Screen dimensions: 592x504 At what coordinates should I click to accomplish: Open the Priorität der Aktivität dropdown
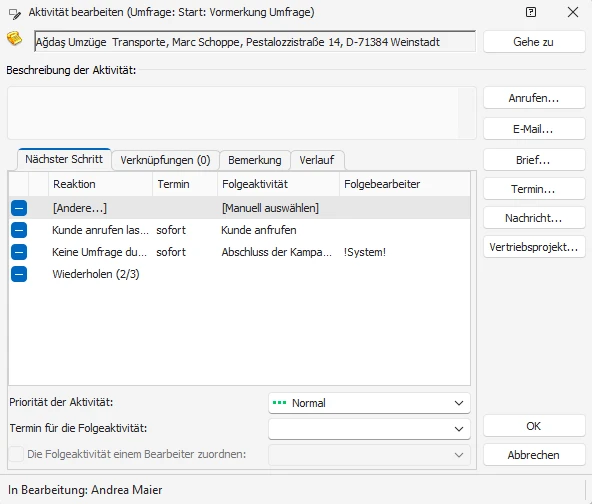[x=369, y=403]
